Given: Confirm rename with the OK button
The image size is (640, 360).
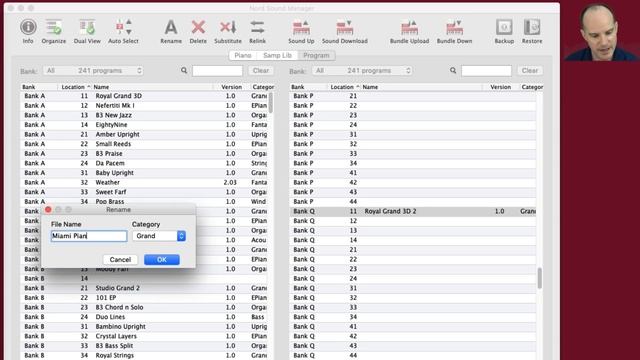Looking at the screenshot, I should click(x=162, y=260).
